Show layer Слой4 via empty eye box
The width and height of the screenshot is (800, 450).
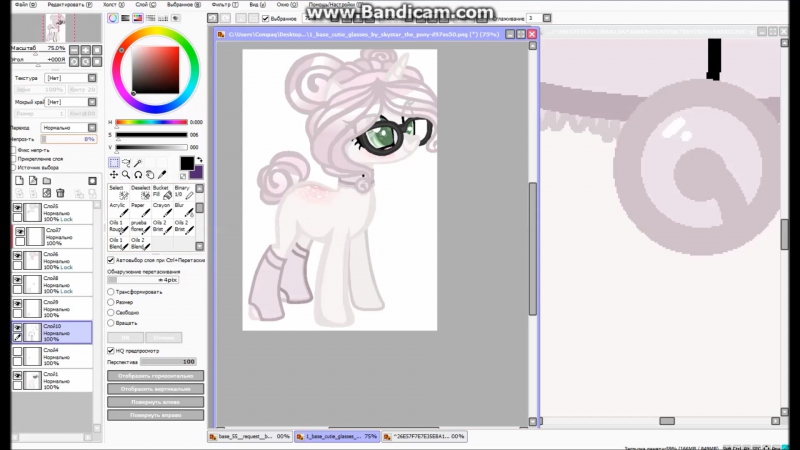tap(18, 352)
